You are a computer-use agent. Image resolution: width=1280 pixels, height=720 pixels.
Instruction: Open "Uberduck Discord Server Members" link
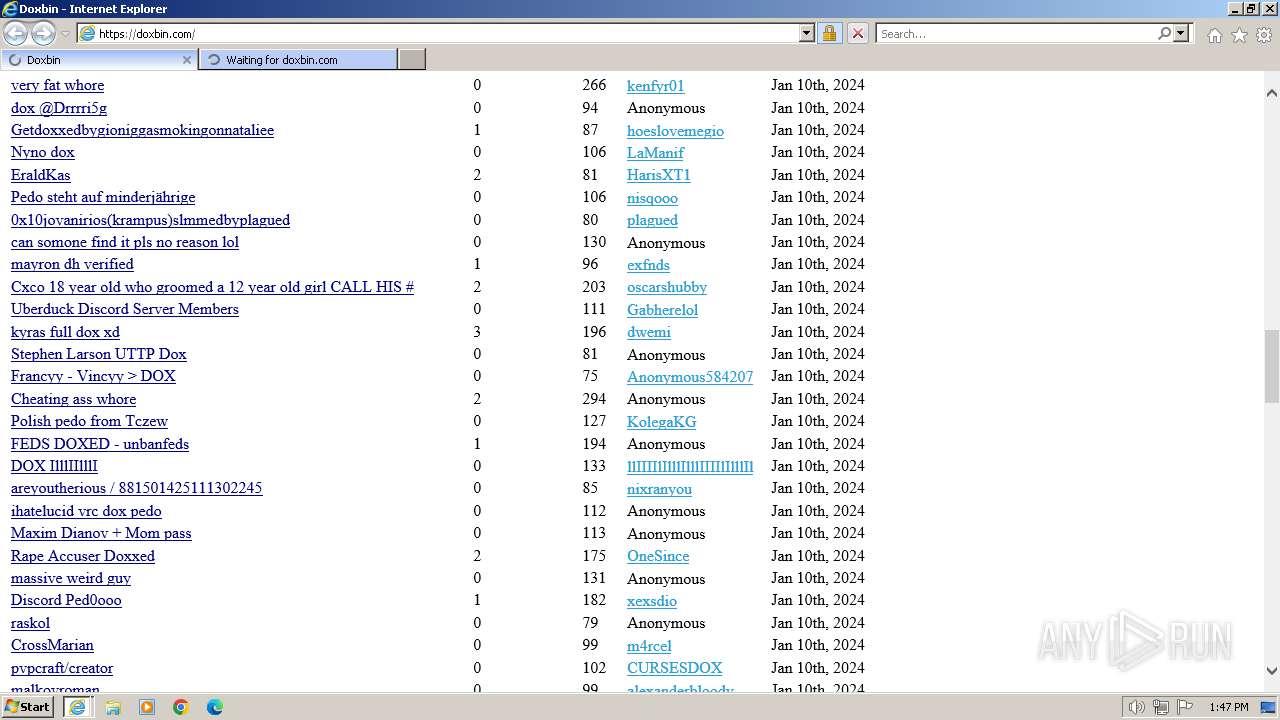pyautogui.click(x=125, y=309)
